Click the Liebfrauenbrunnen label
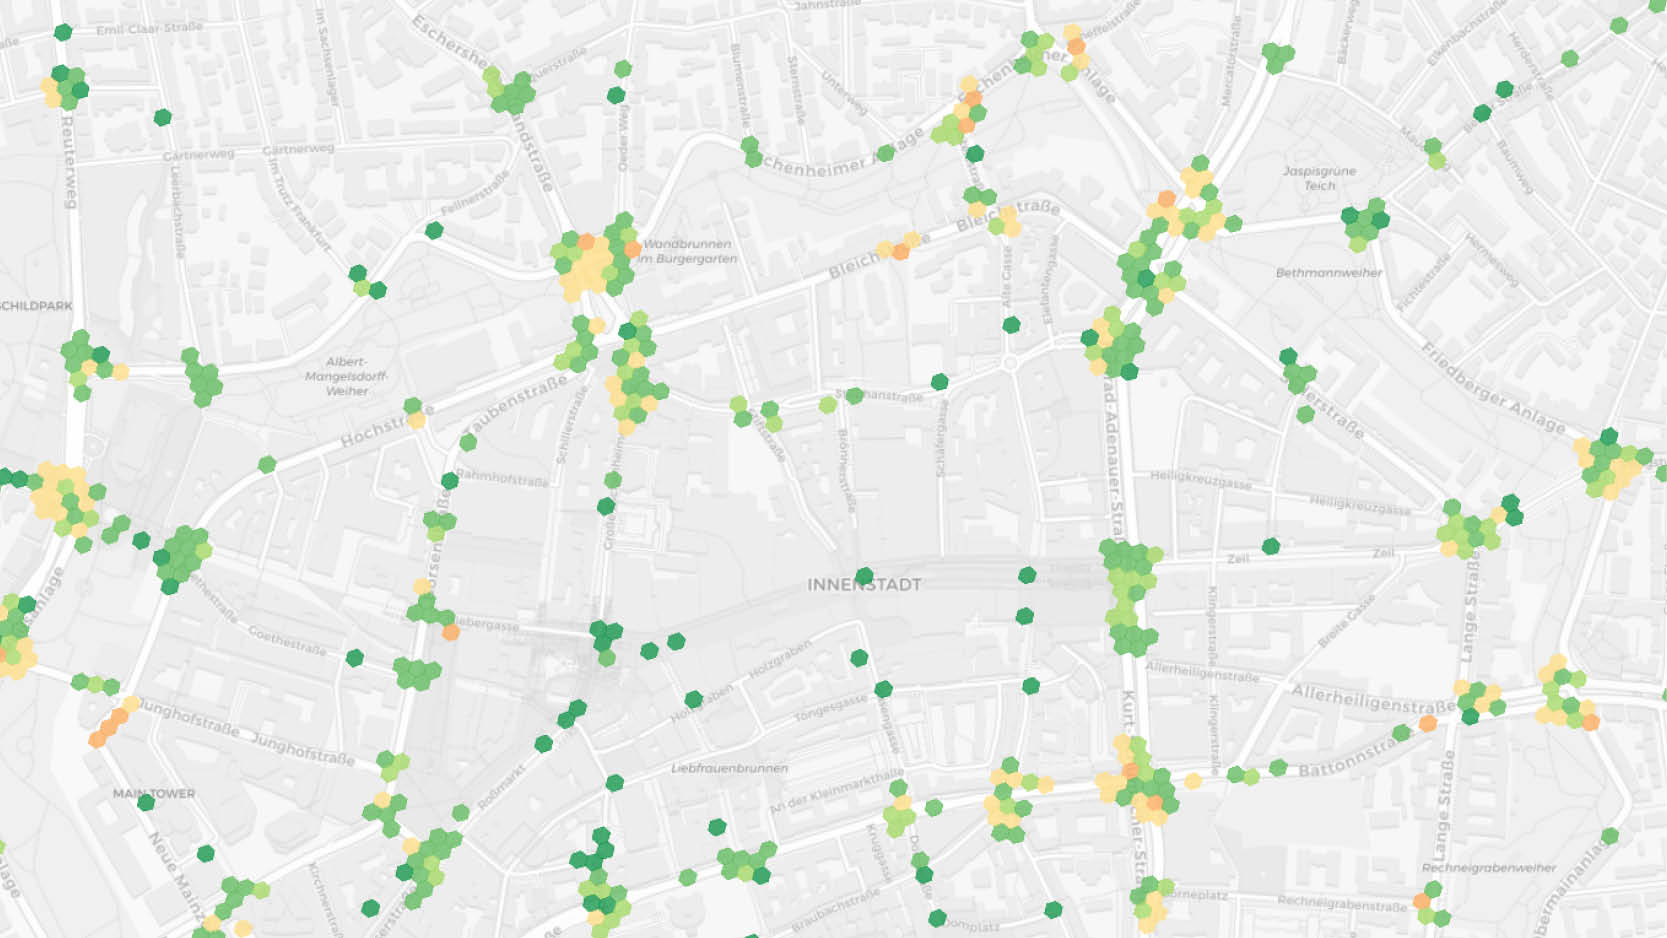The image size is (1667, 938). pos(729,768)
